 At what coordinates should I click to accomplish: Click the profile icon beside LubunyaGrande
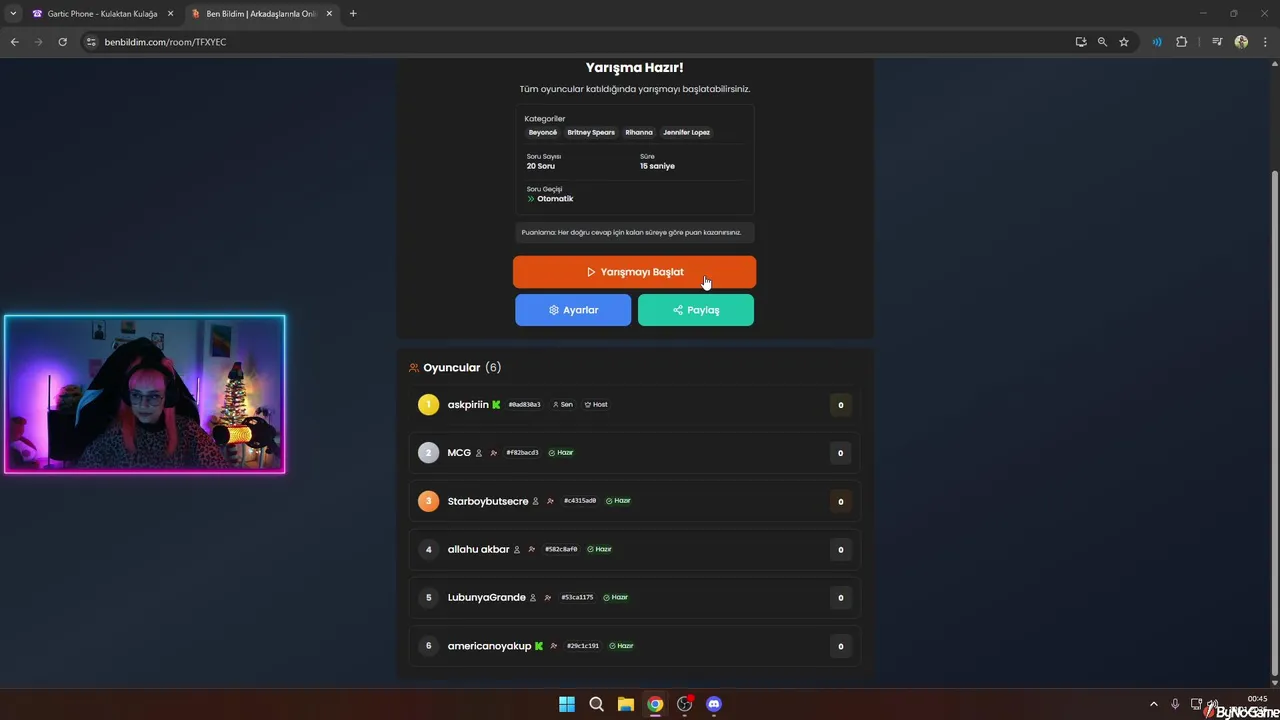pos(533,597)
